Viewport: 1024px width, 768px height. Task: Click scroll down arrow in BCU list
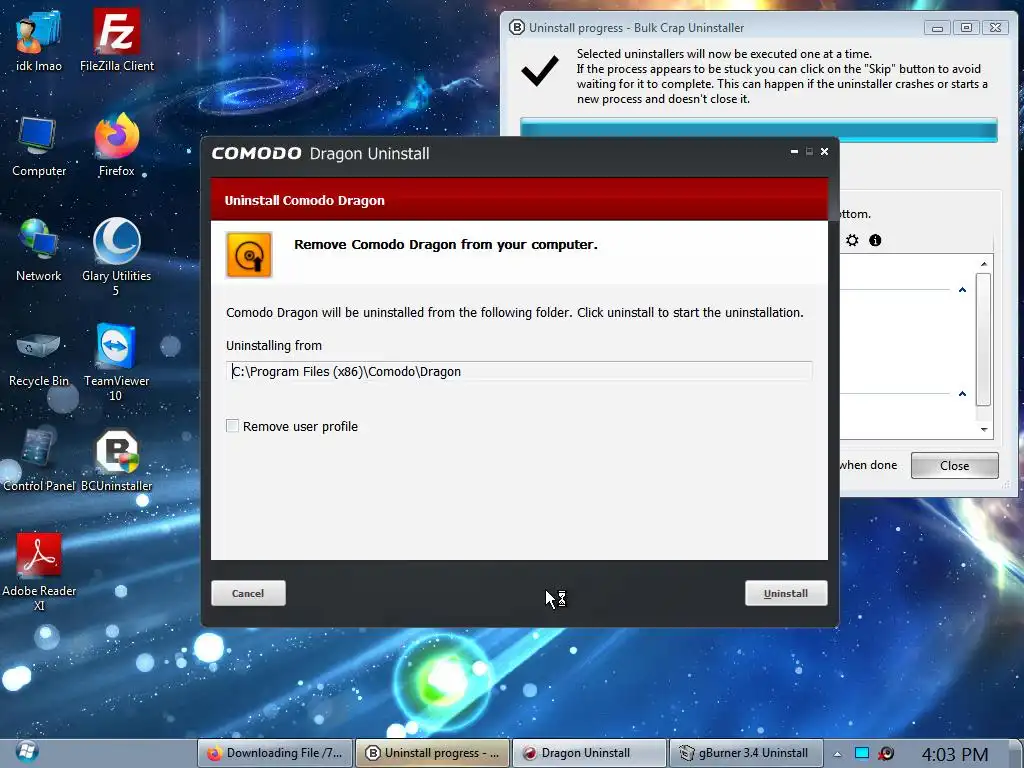click(x=984, y=430)
